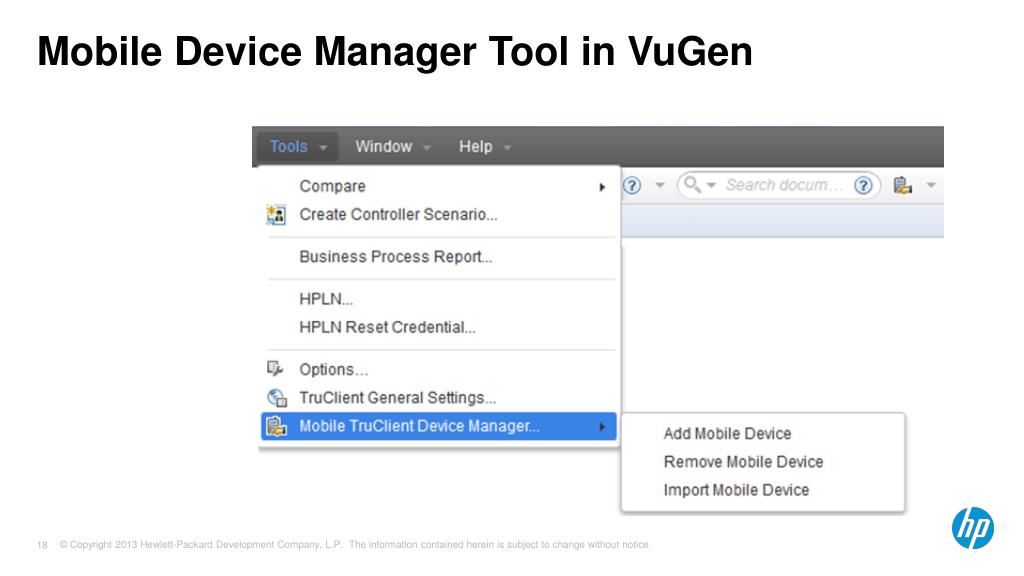Click into the Search documentation field
The image size is (1024, 576).
(784, 185)
